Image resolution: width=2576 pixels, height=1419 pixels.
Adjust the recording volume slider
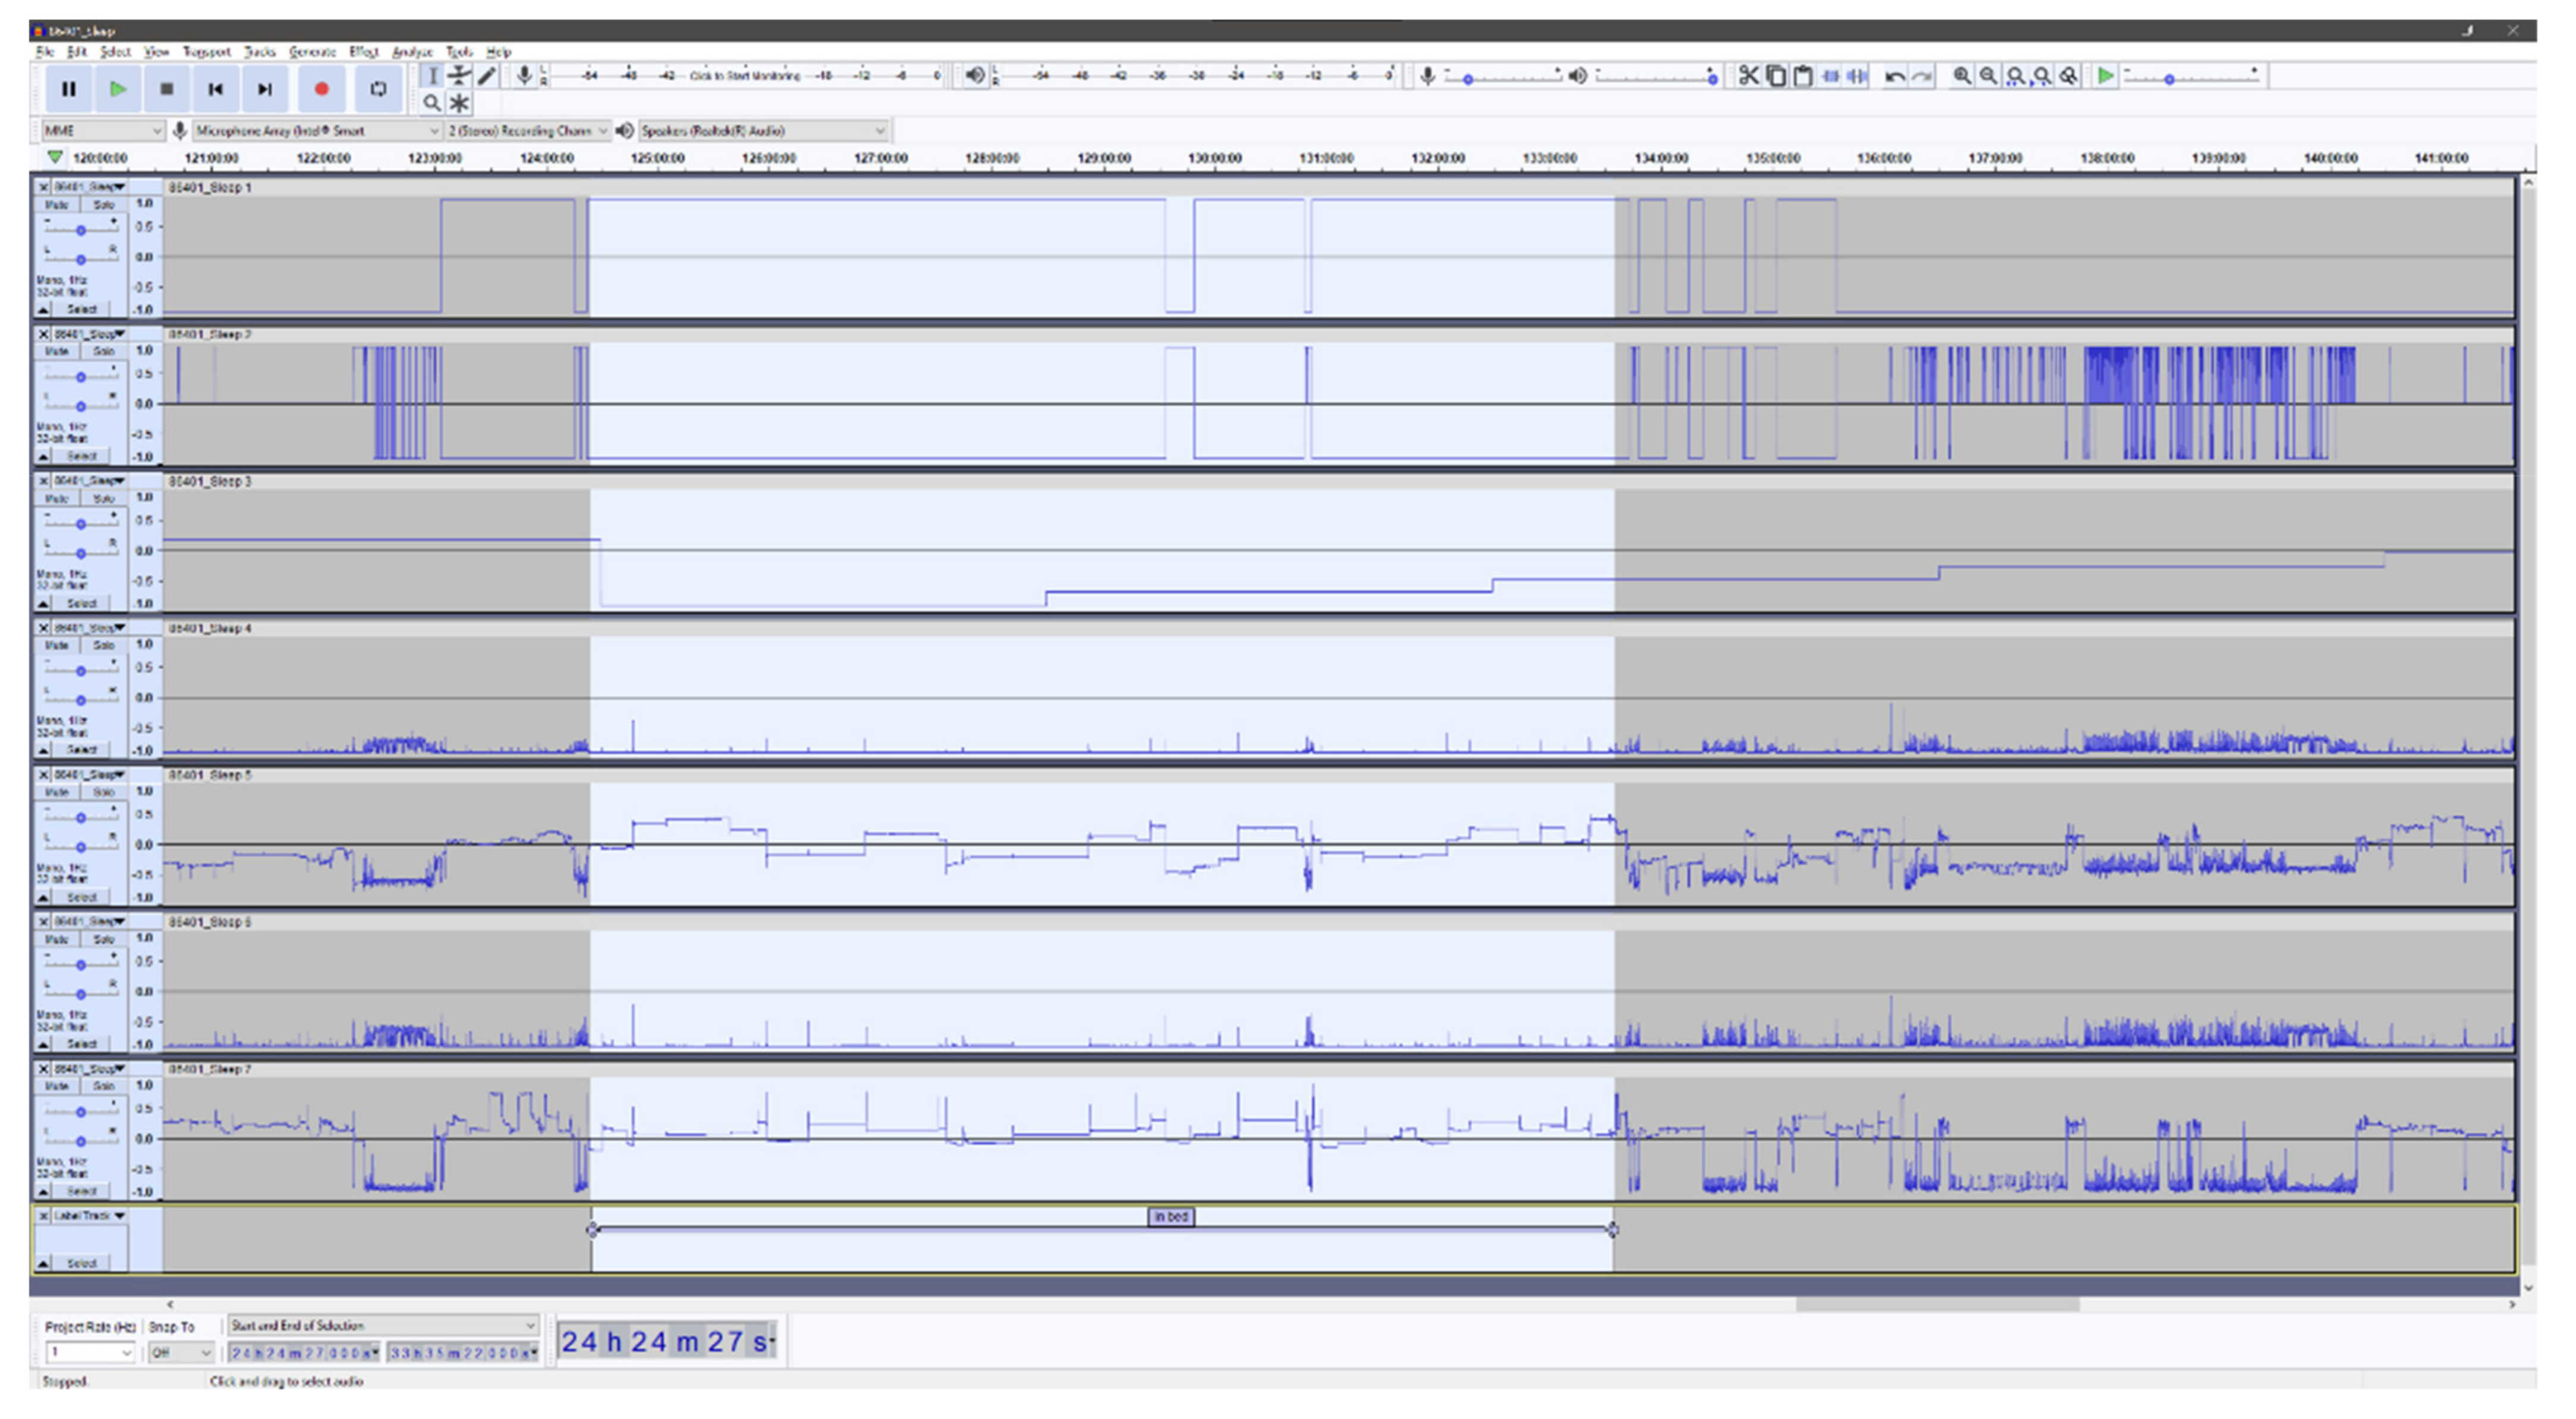[1468, 78]
